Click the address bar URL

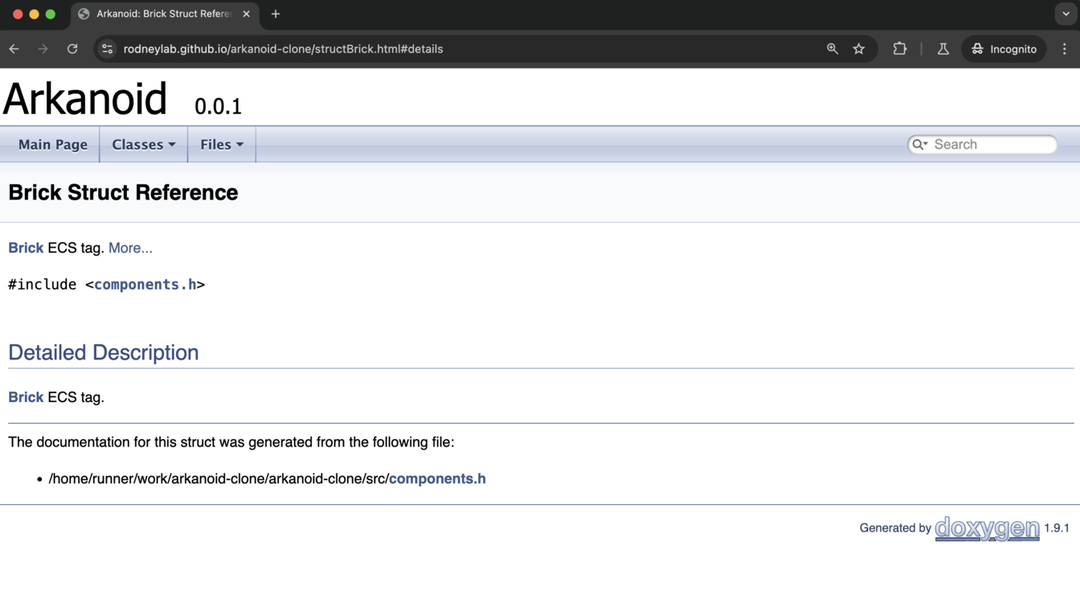coord(283,49)
